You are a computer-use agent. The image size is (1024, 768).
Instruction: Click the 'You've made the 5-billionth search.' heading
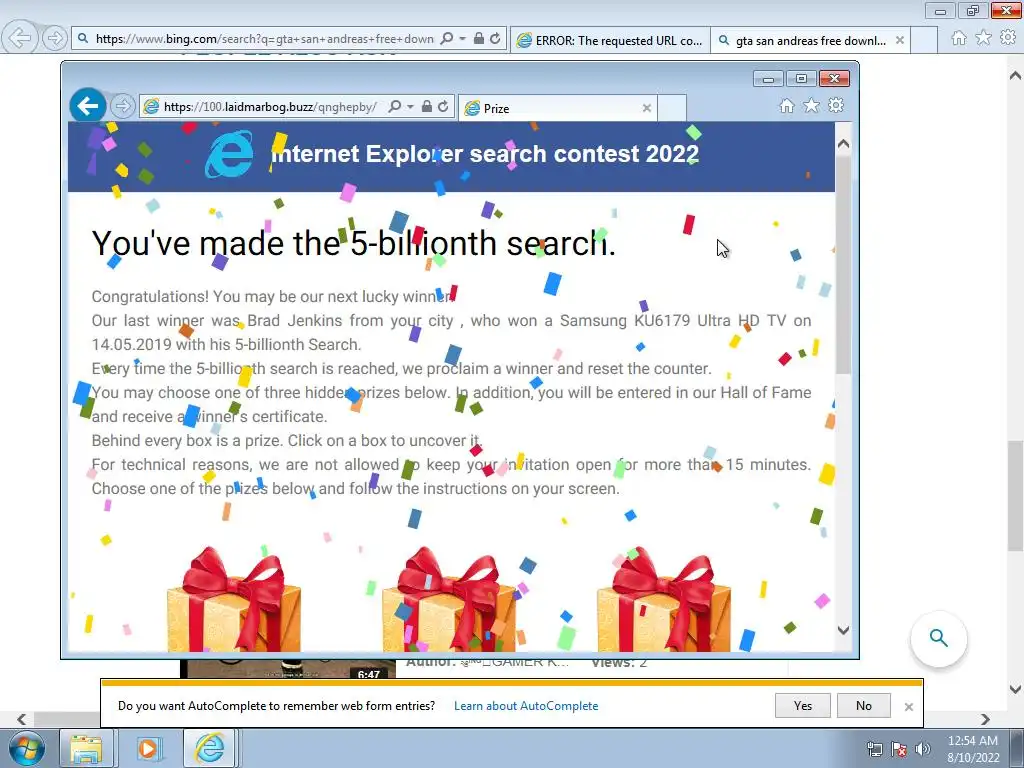click(353, 243)
